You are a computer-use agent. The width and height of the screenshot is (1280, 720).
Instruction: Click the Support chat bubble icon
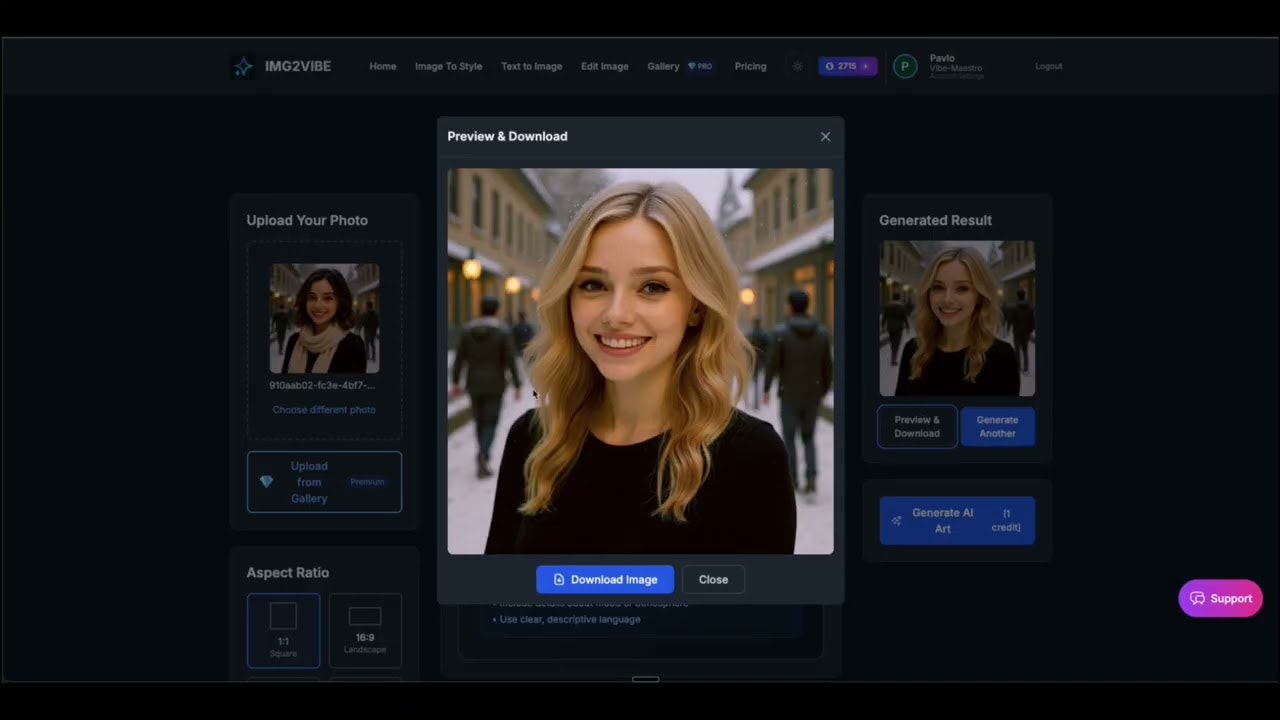1197,599
